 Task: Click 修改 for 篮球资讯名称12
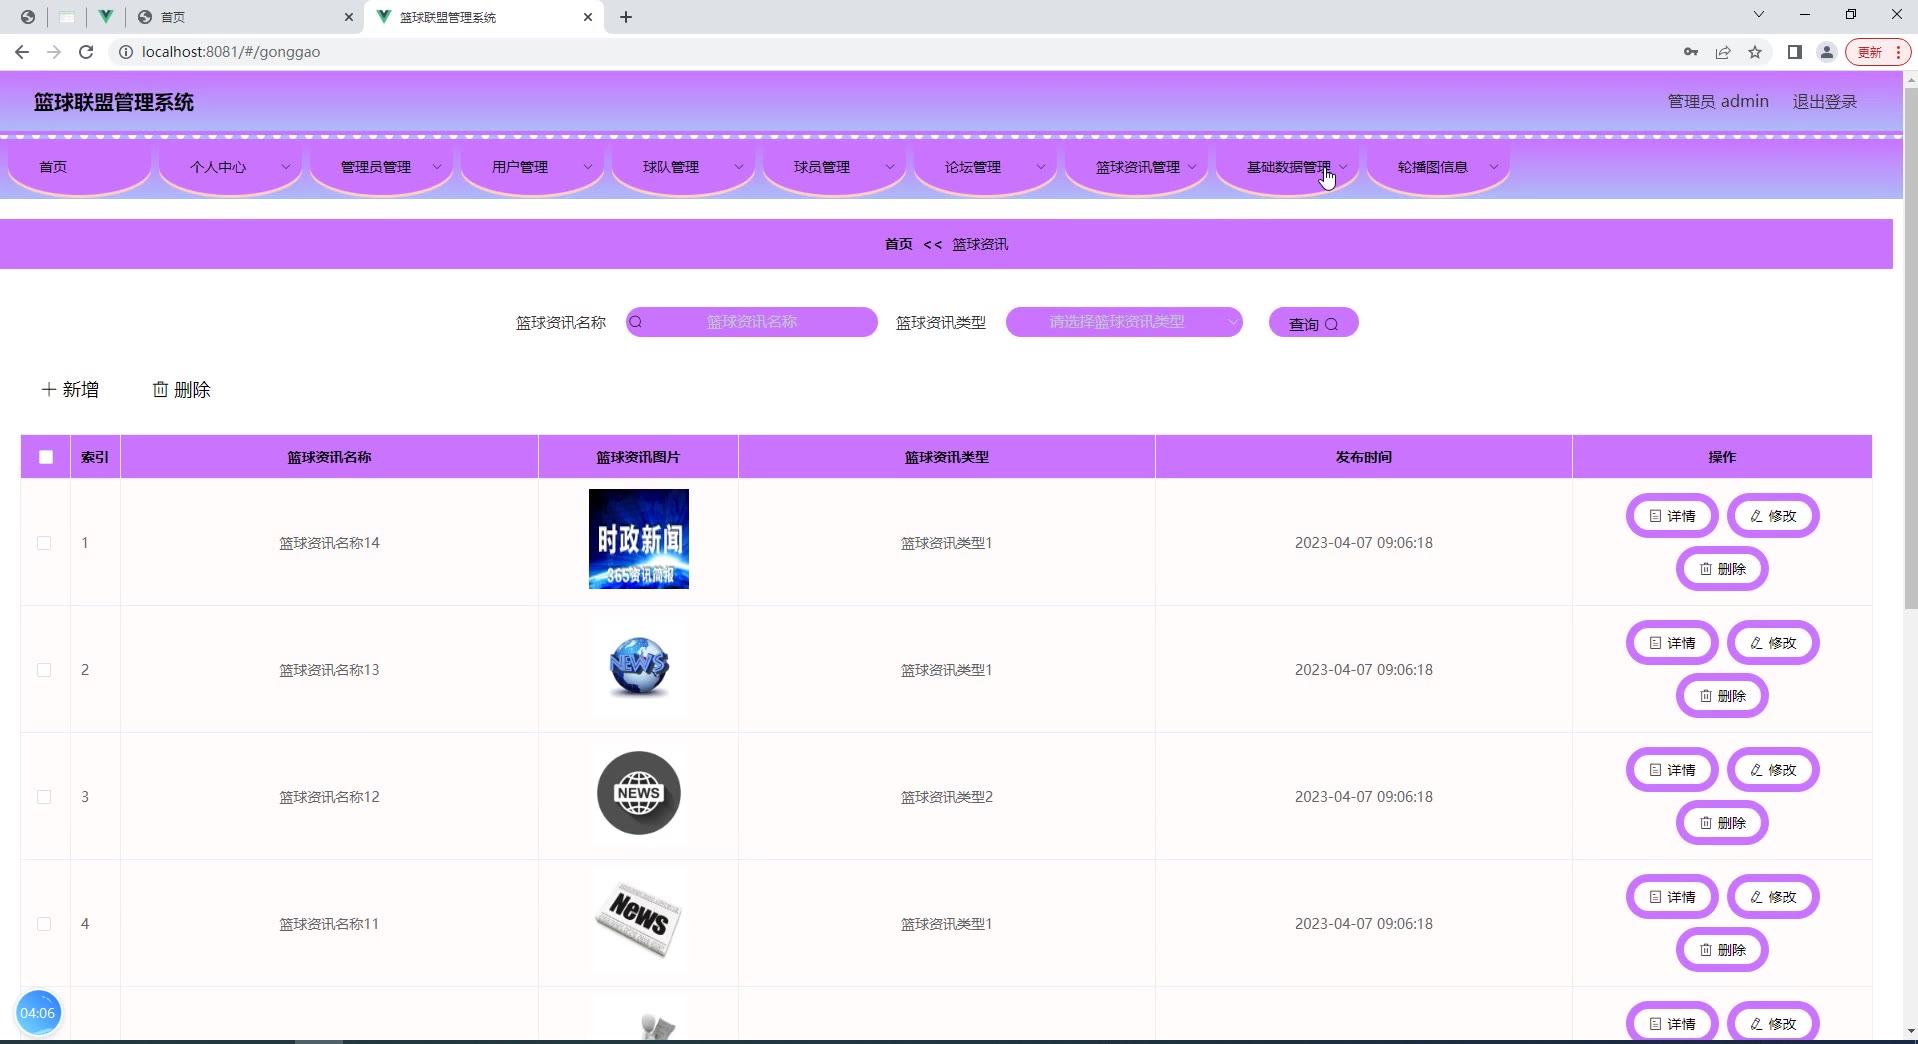pyautogui.click(x=1773, y=770)
